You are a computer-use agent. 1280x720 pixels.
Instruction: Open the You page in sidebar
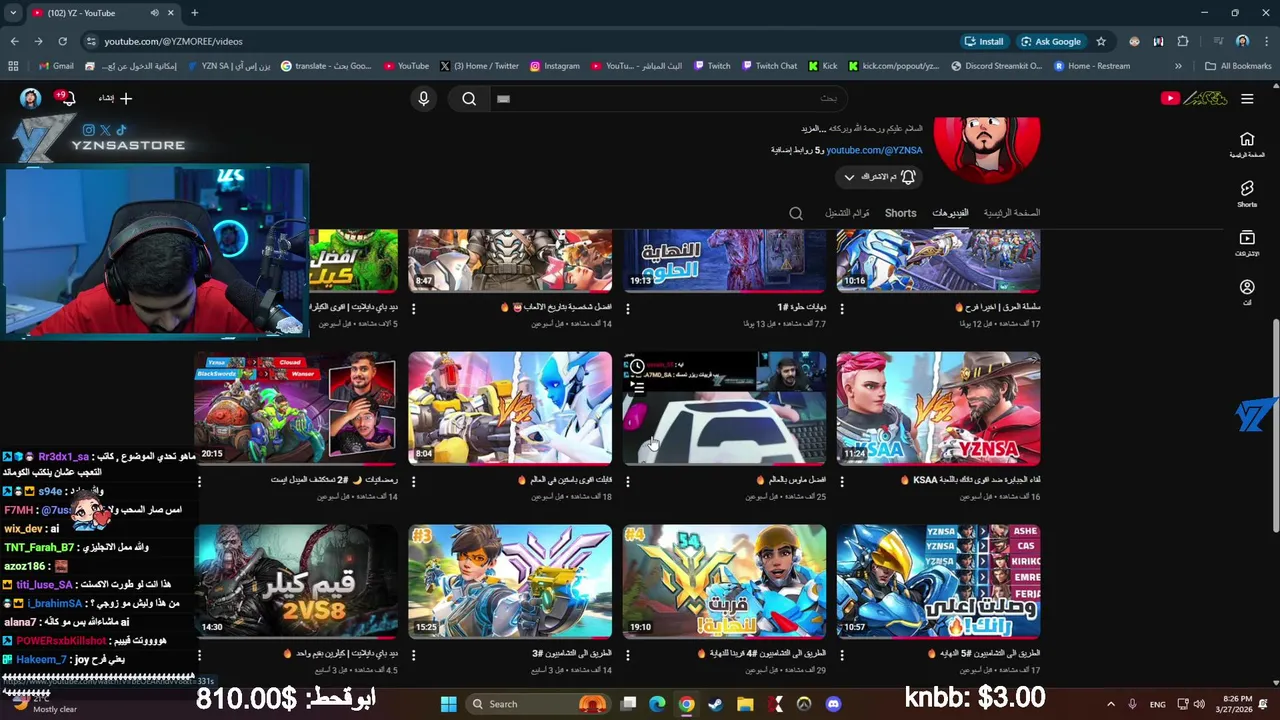point(1247,292)
